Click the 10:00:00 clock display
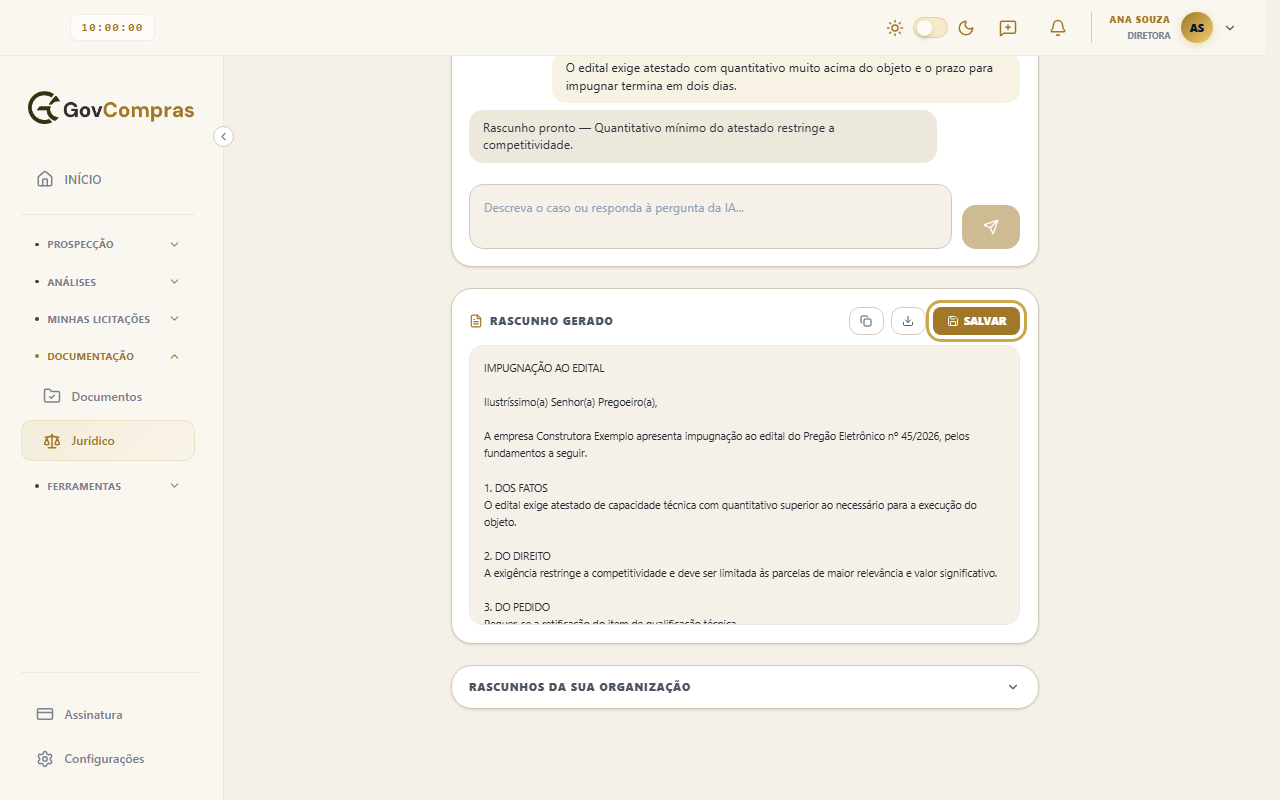Image resolution: width=1280 pixels, height=800 pixels. point(112,28)
